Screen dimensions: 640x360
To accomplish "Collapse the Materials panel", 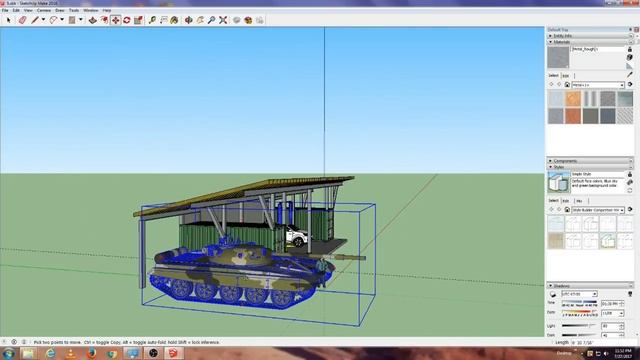I will click(x=590, y=42).
